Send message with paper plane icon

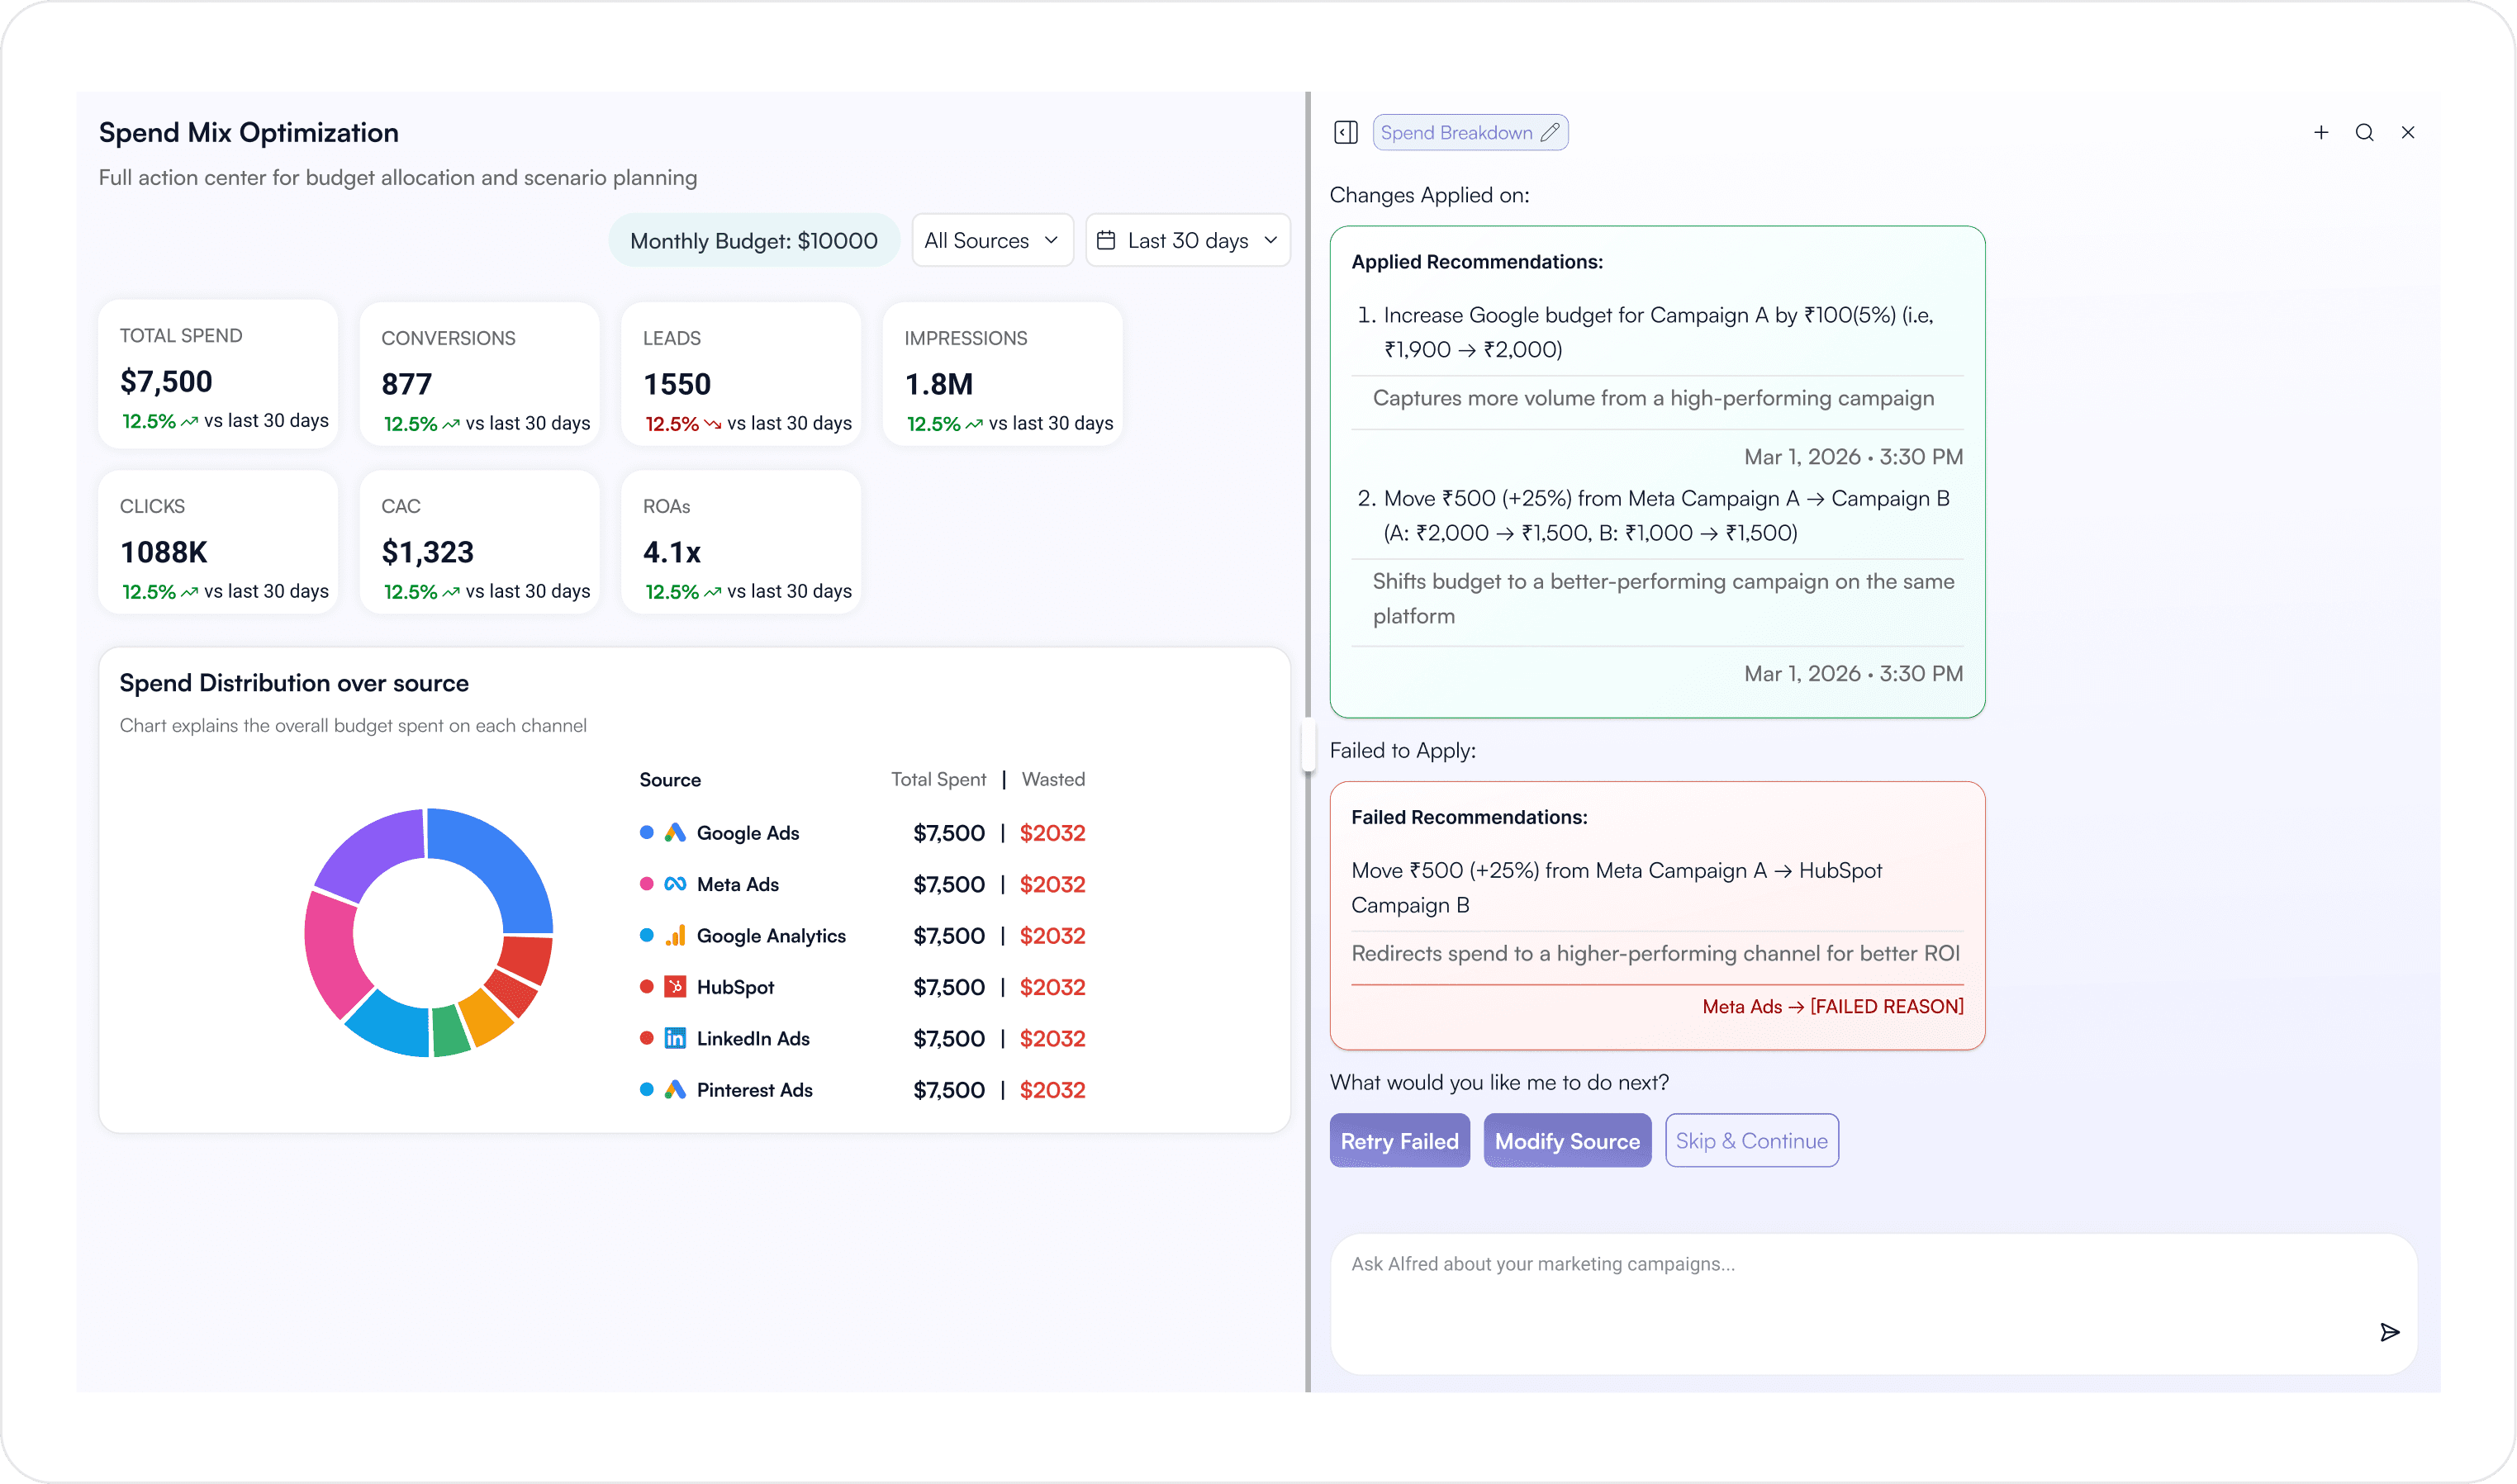tap(2389, 1332)
